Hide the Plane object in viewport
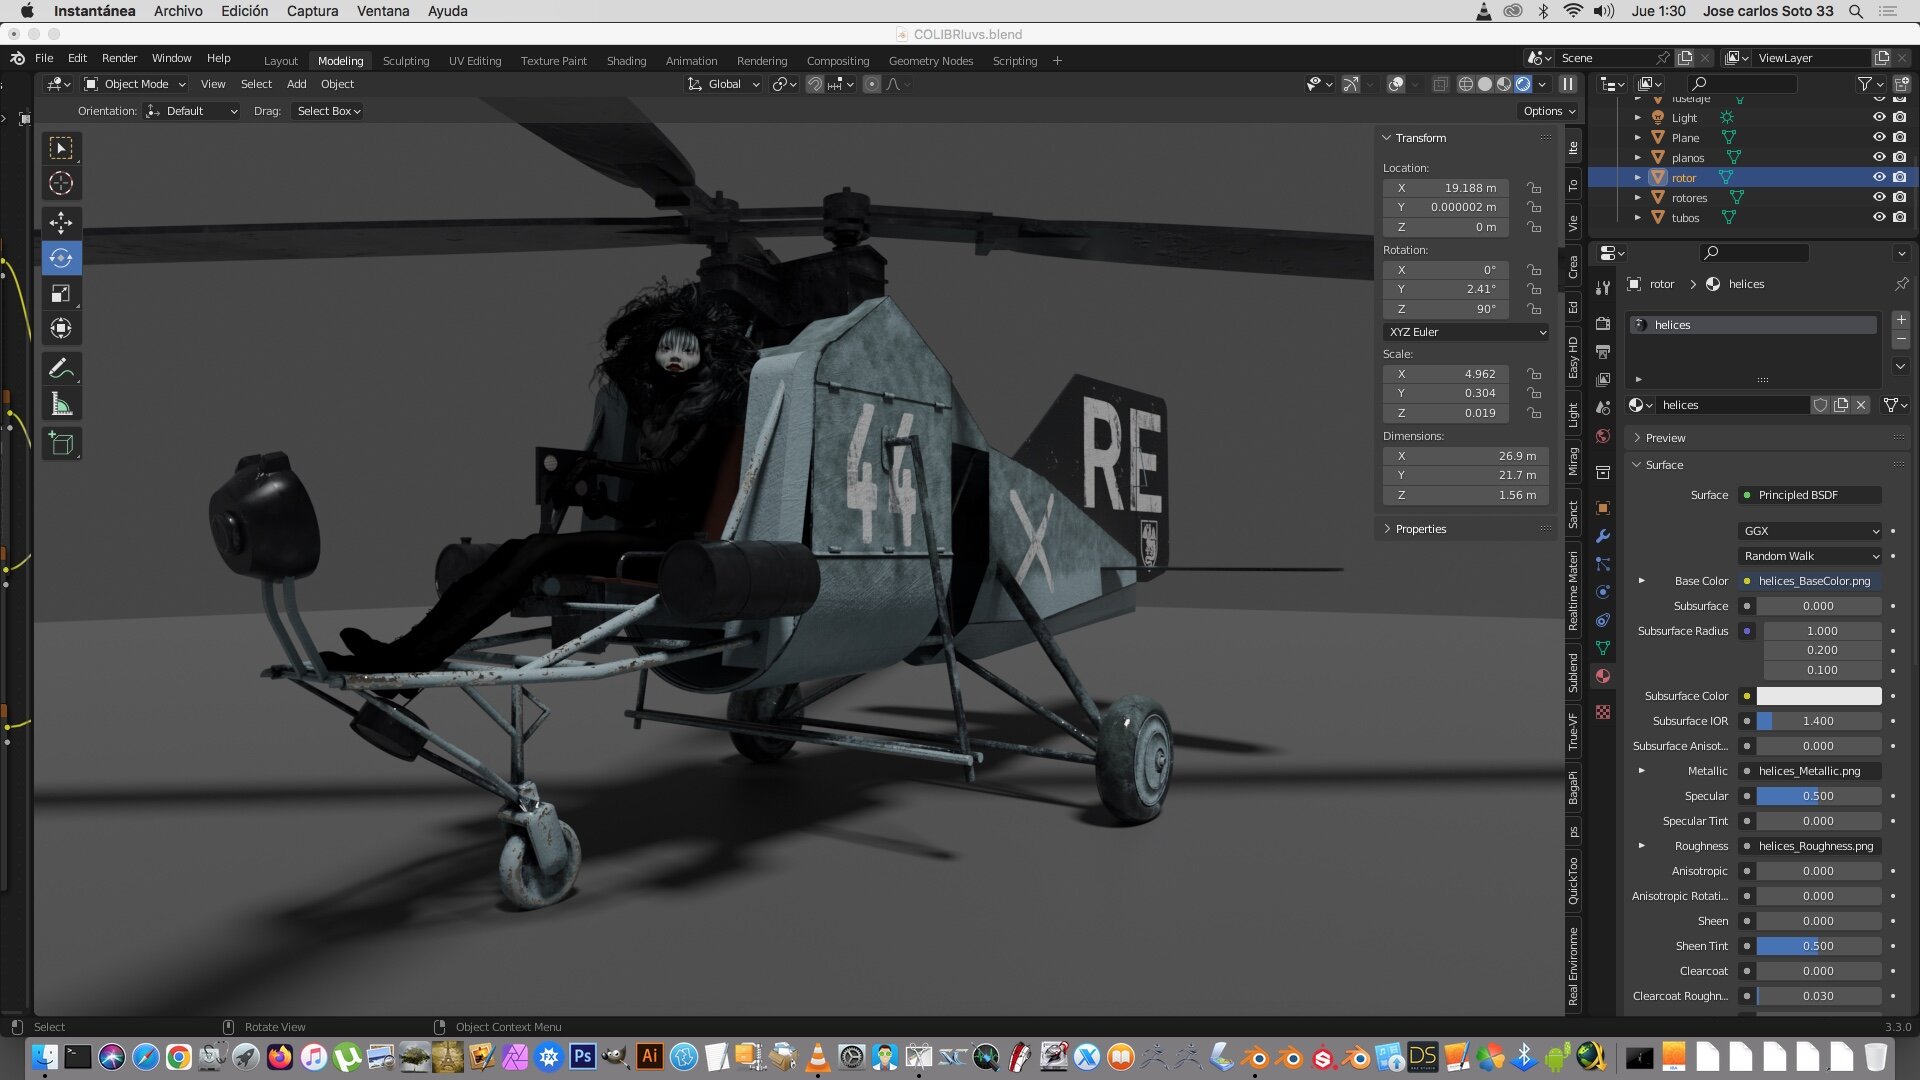1920x1080 pixels. tap(1879, 137)
